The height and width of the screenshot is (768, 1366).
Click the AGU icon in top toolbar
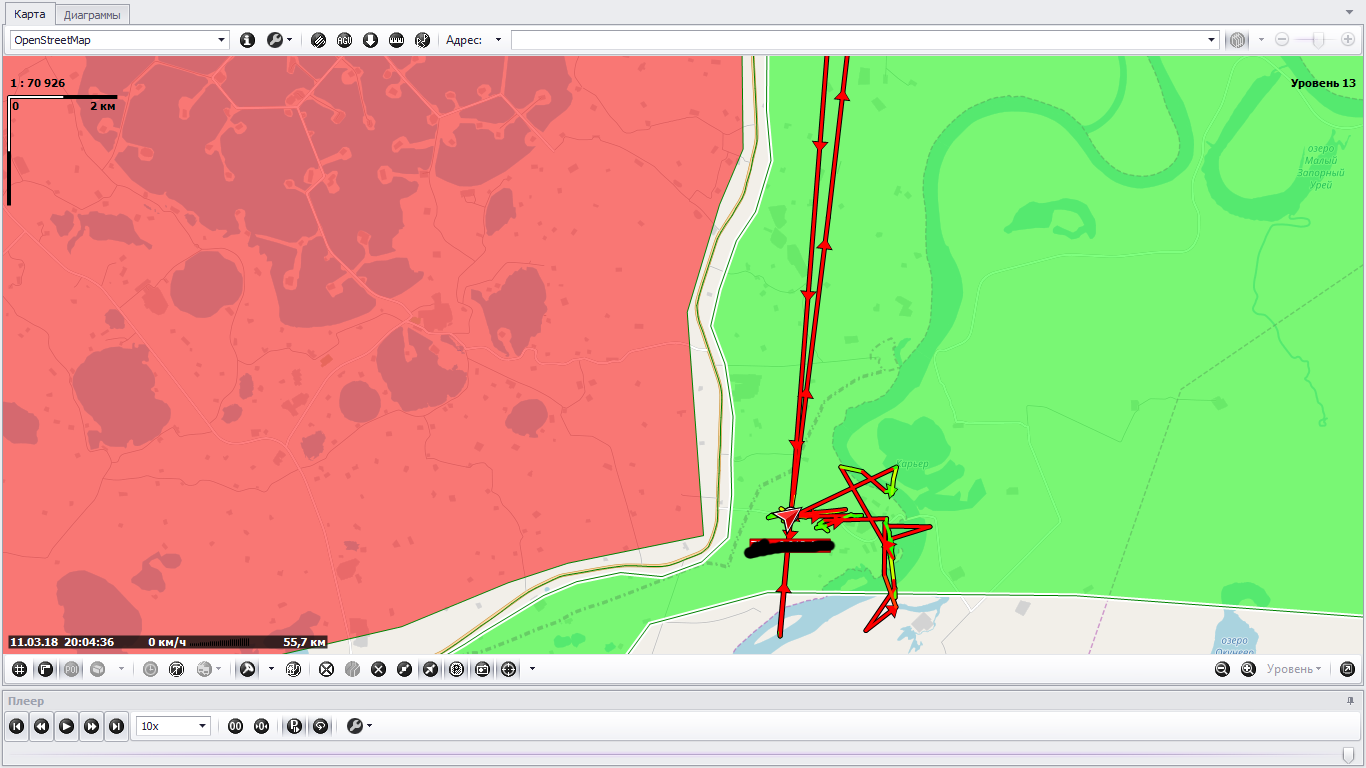click(344, 40)
